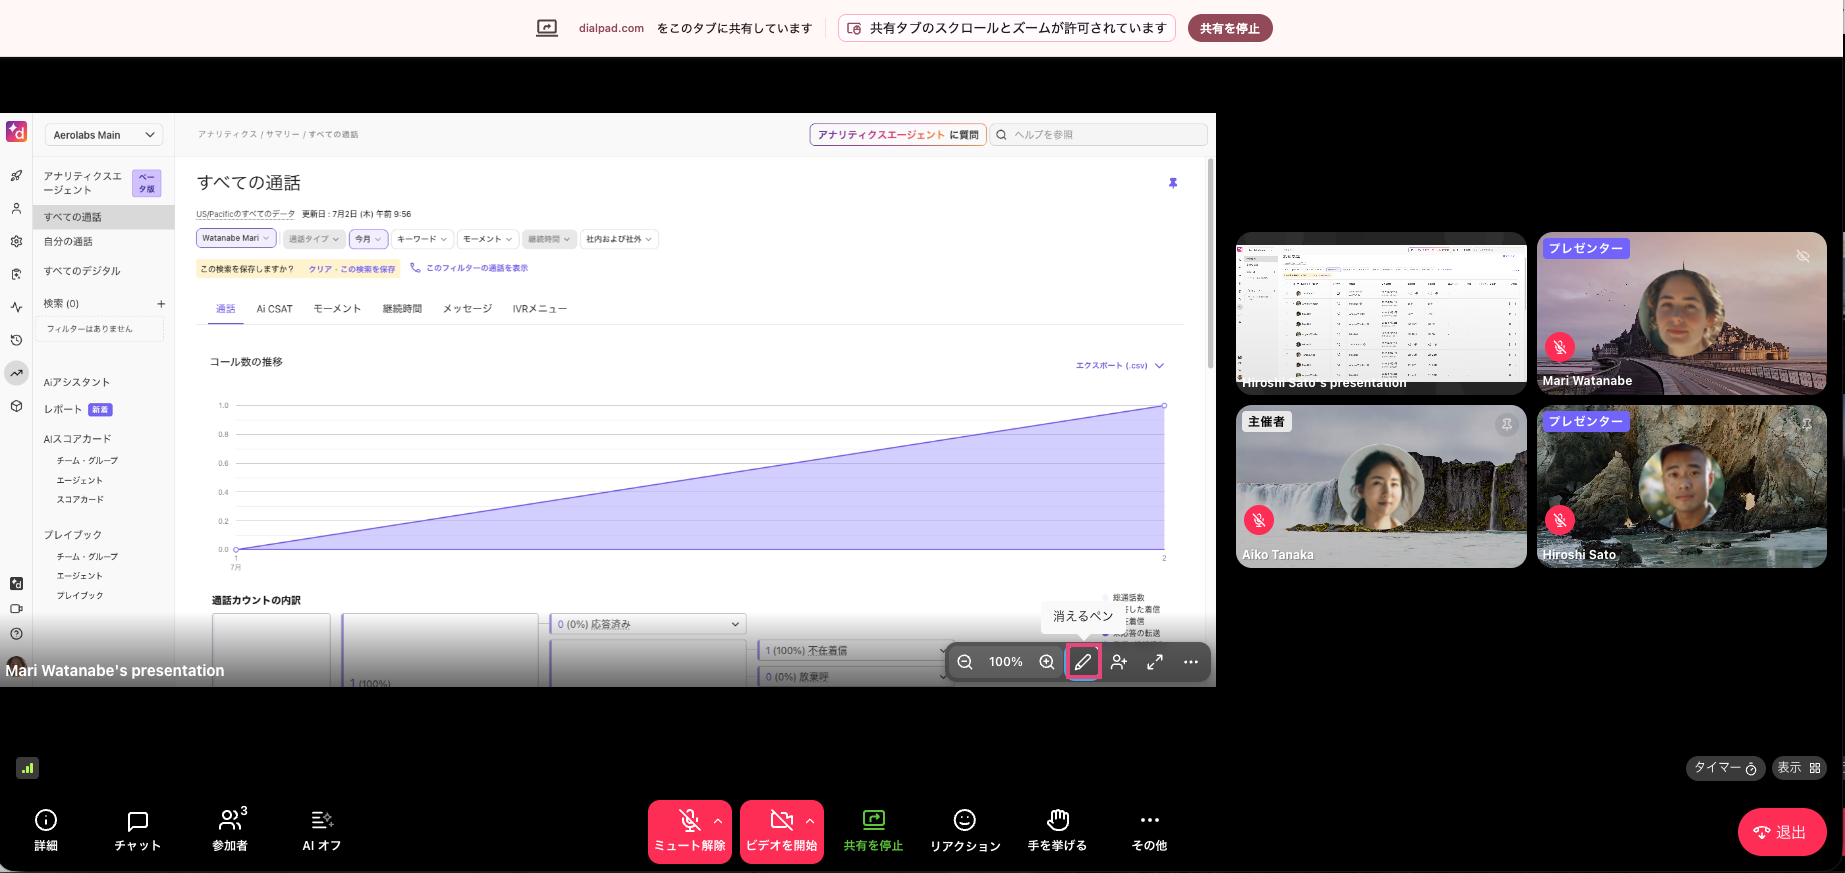Open the 社内および社外 filter dropdown
The height and width of the screenshot is (873, 1845).
tap(619, 239)
